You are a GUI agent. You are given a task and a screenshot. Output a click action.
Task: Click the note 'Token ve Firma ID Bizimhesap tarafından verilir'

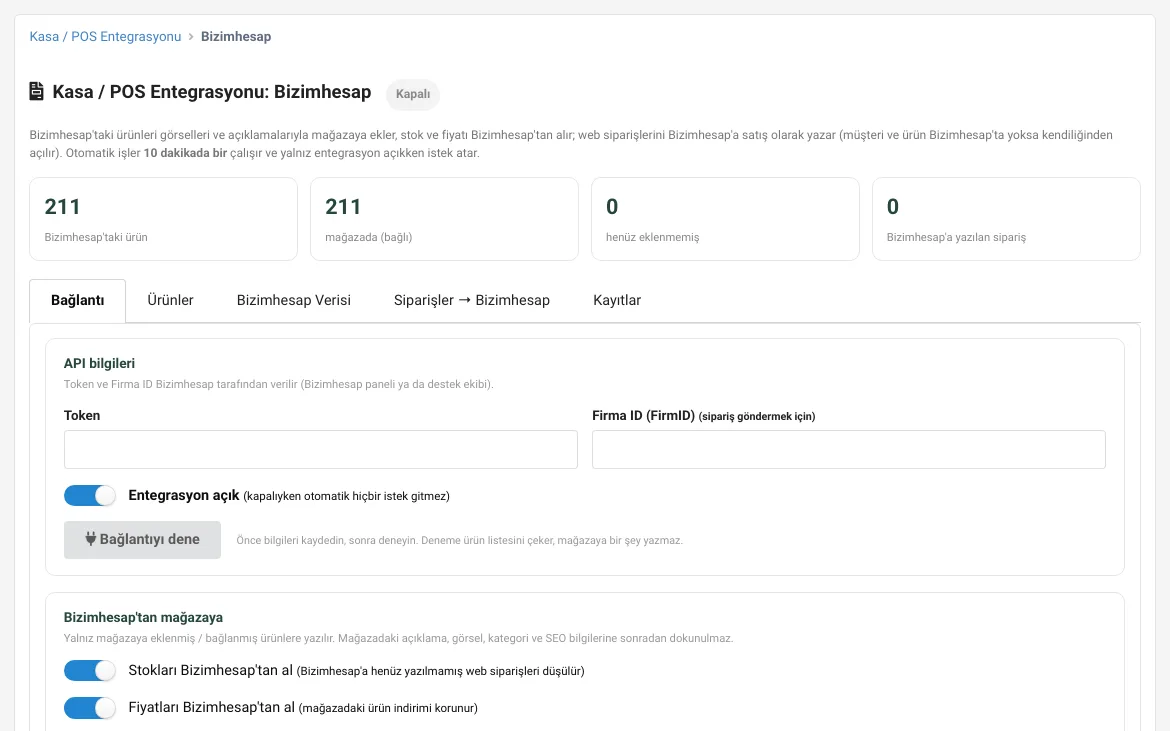[279, 384]
